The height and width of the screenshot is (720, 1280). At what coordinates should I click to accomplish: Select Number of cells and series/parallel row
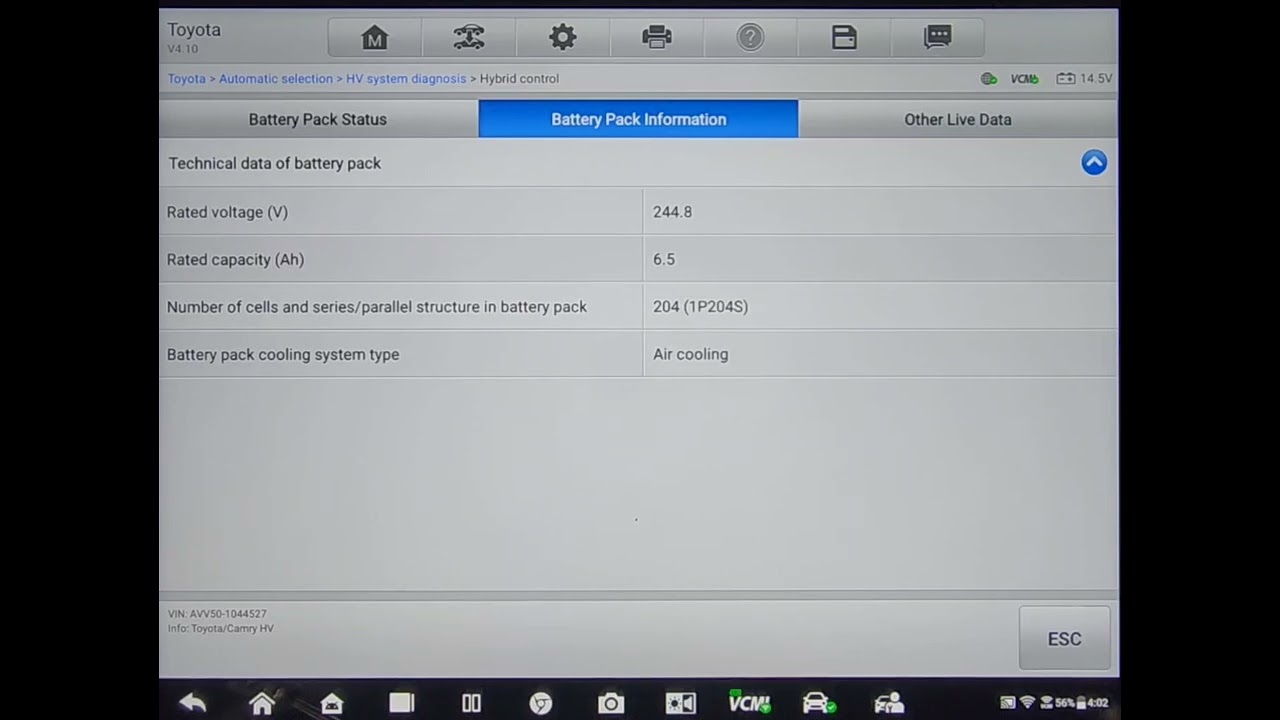638,307
